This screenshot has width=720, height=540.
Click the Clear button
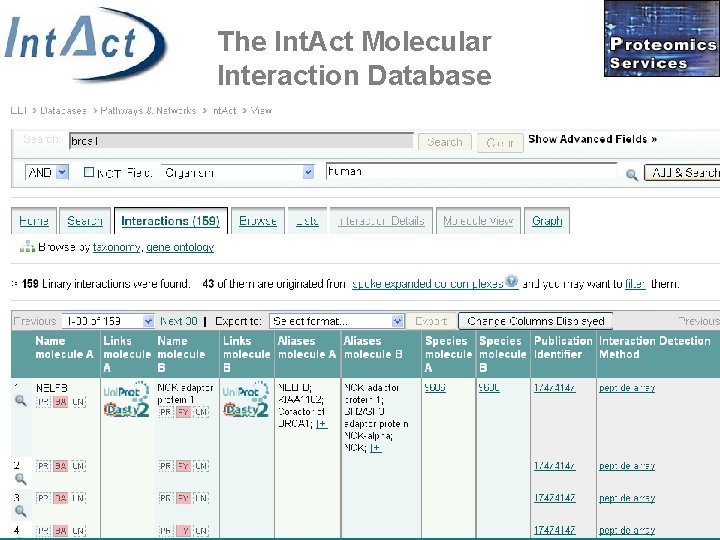point(500,143)
